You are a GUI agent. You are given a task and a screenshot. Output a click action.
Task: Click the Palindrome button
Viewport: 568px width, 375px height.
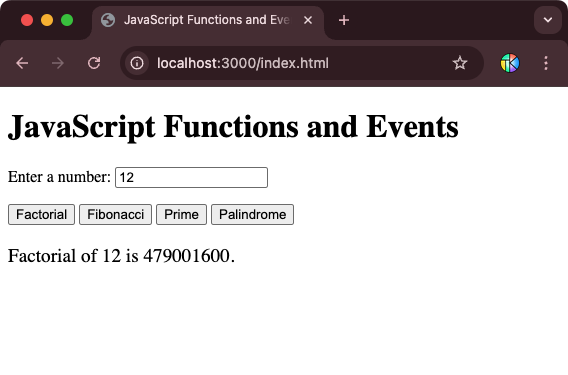point(252,214)
